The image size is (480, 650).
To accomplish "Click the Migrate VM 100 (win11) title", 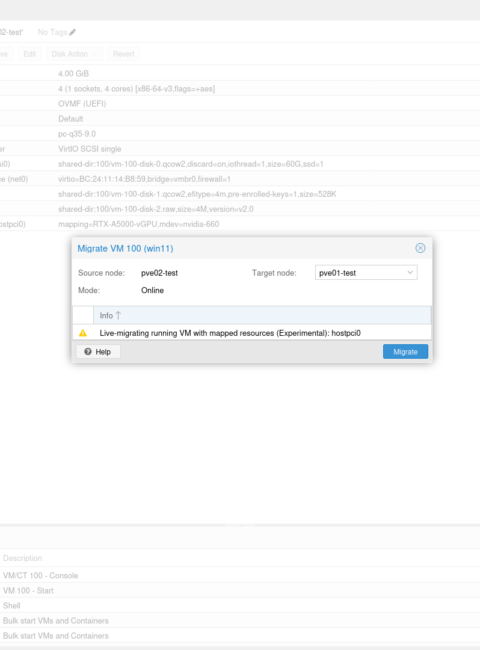I will [125, 248].
